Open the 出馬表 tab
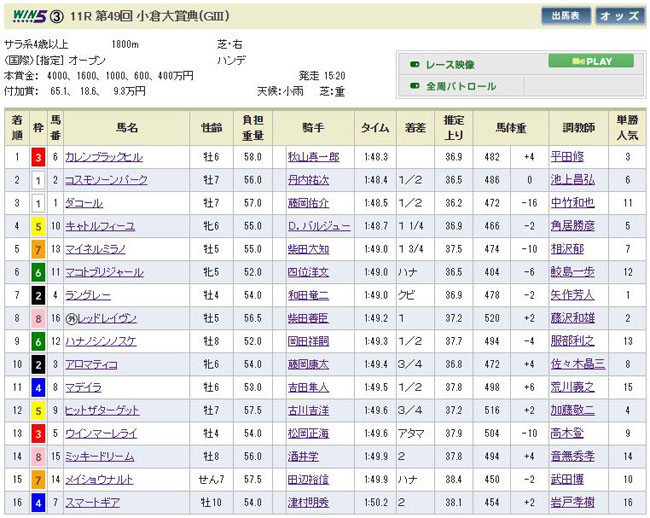The height and width of the screenshot is (518, 650). click(567, 16)
